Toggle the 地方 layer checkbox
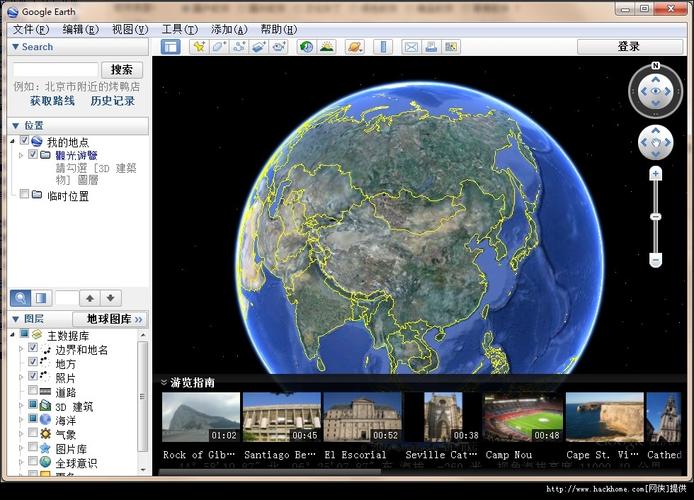The height and width of the screenshot is (500, 694). [33, 362]
